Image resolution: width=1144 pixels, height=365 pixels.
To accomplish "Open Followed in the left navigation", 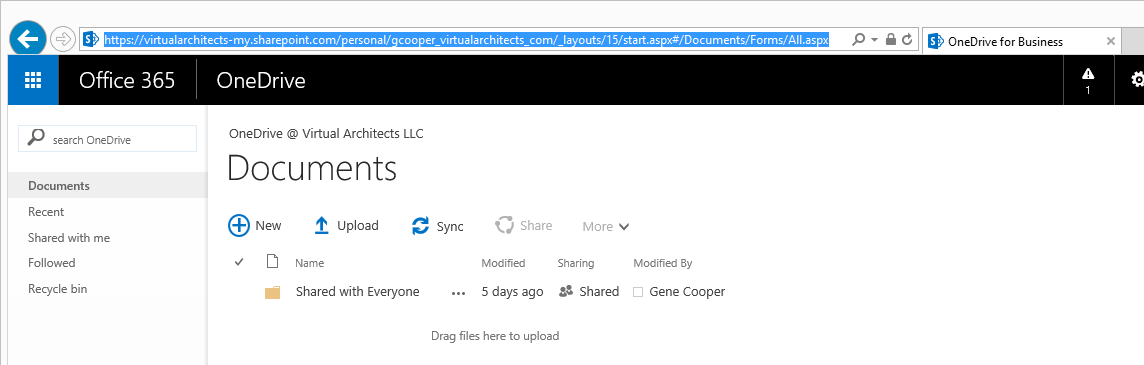I will pyautogui.click(x=51, y=263).
